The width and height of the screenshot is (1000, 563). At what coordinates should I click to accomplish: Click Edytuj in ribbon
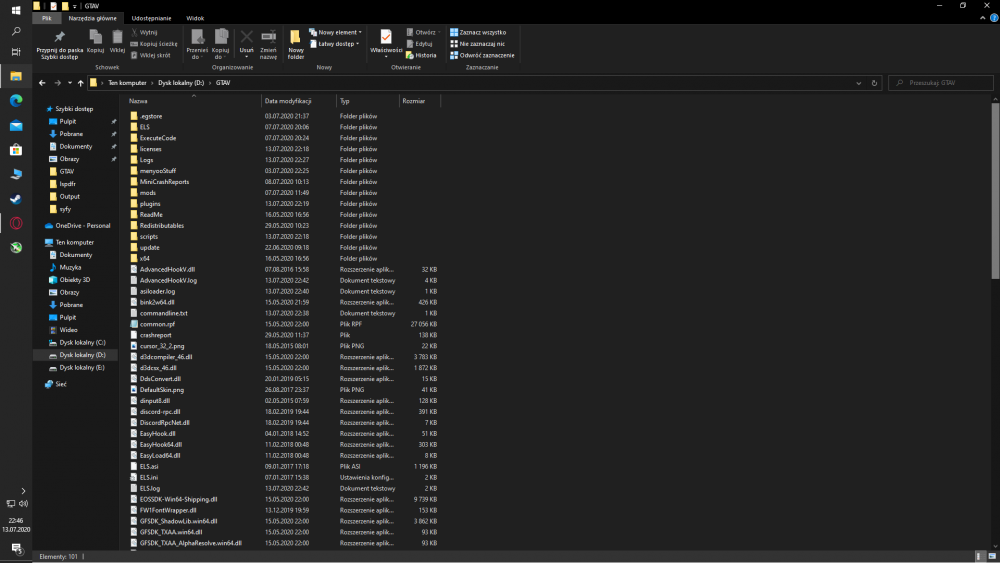[420, 44]
